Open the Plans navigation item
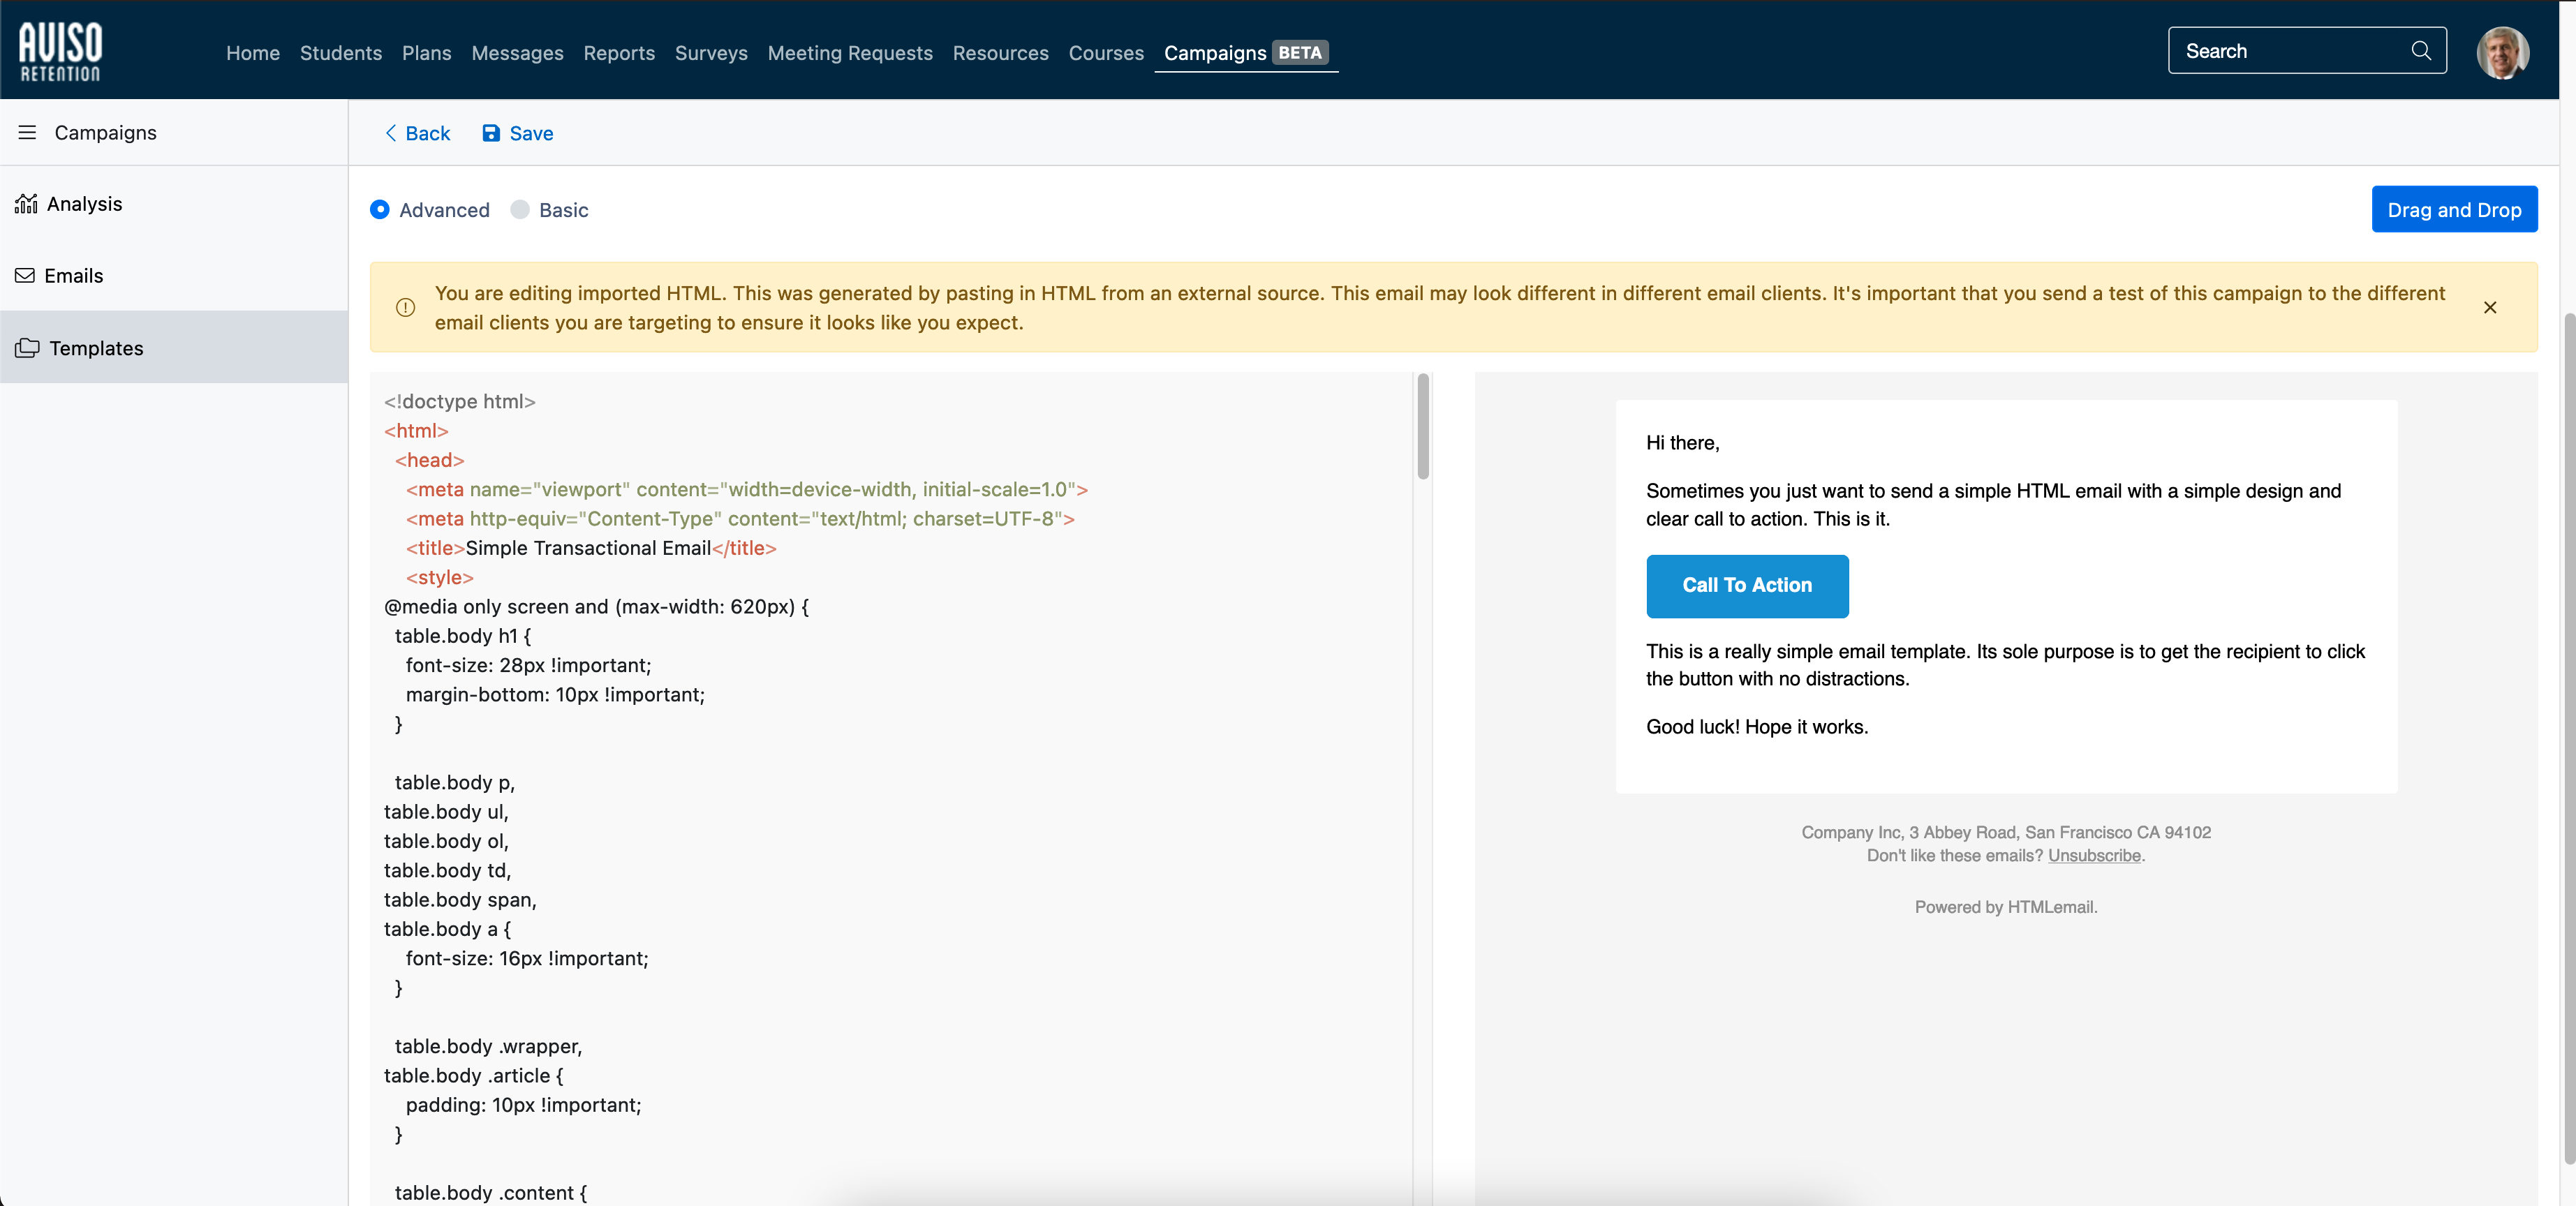Viewport: 2576px width, 1206px height. (x=427, y=53)
